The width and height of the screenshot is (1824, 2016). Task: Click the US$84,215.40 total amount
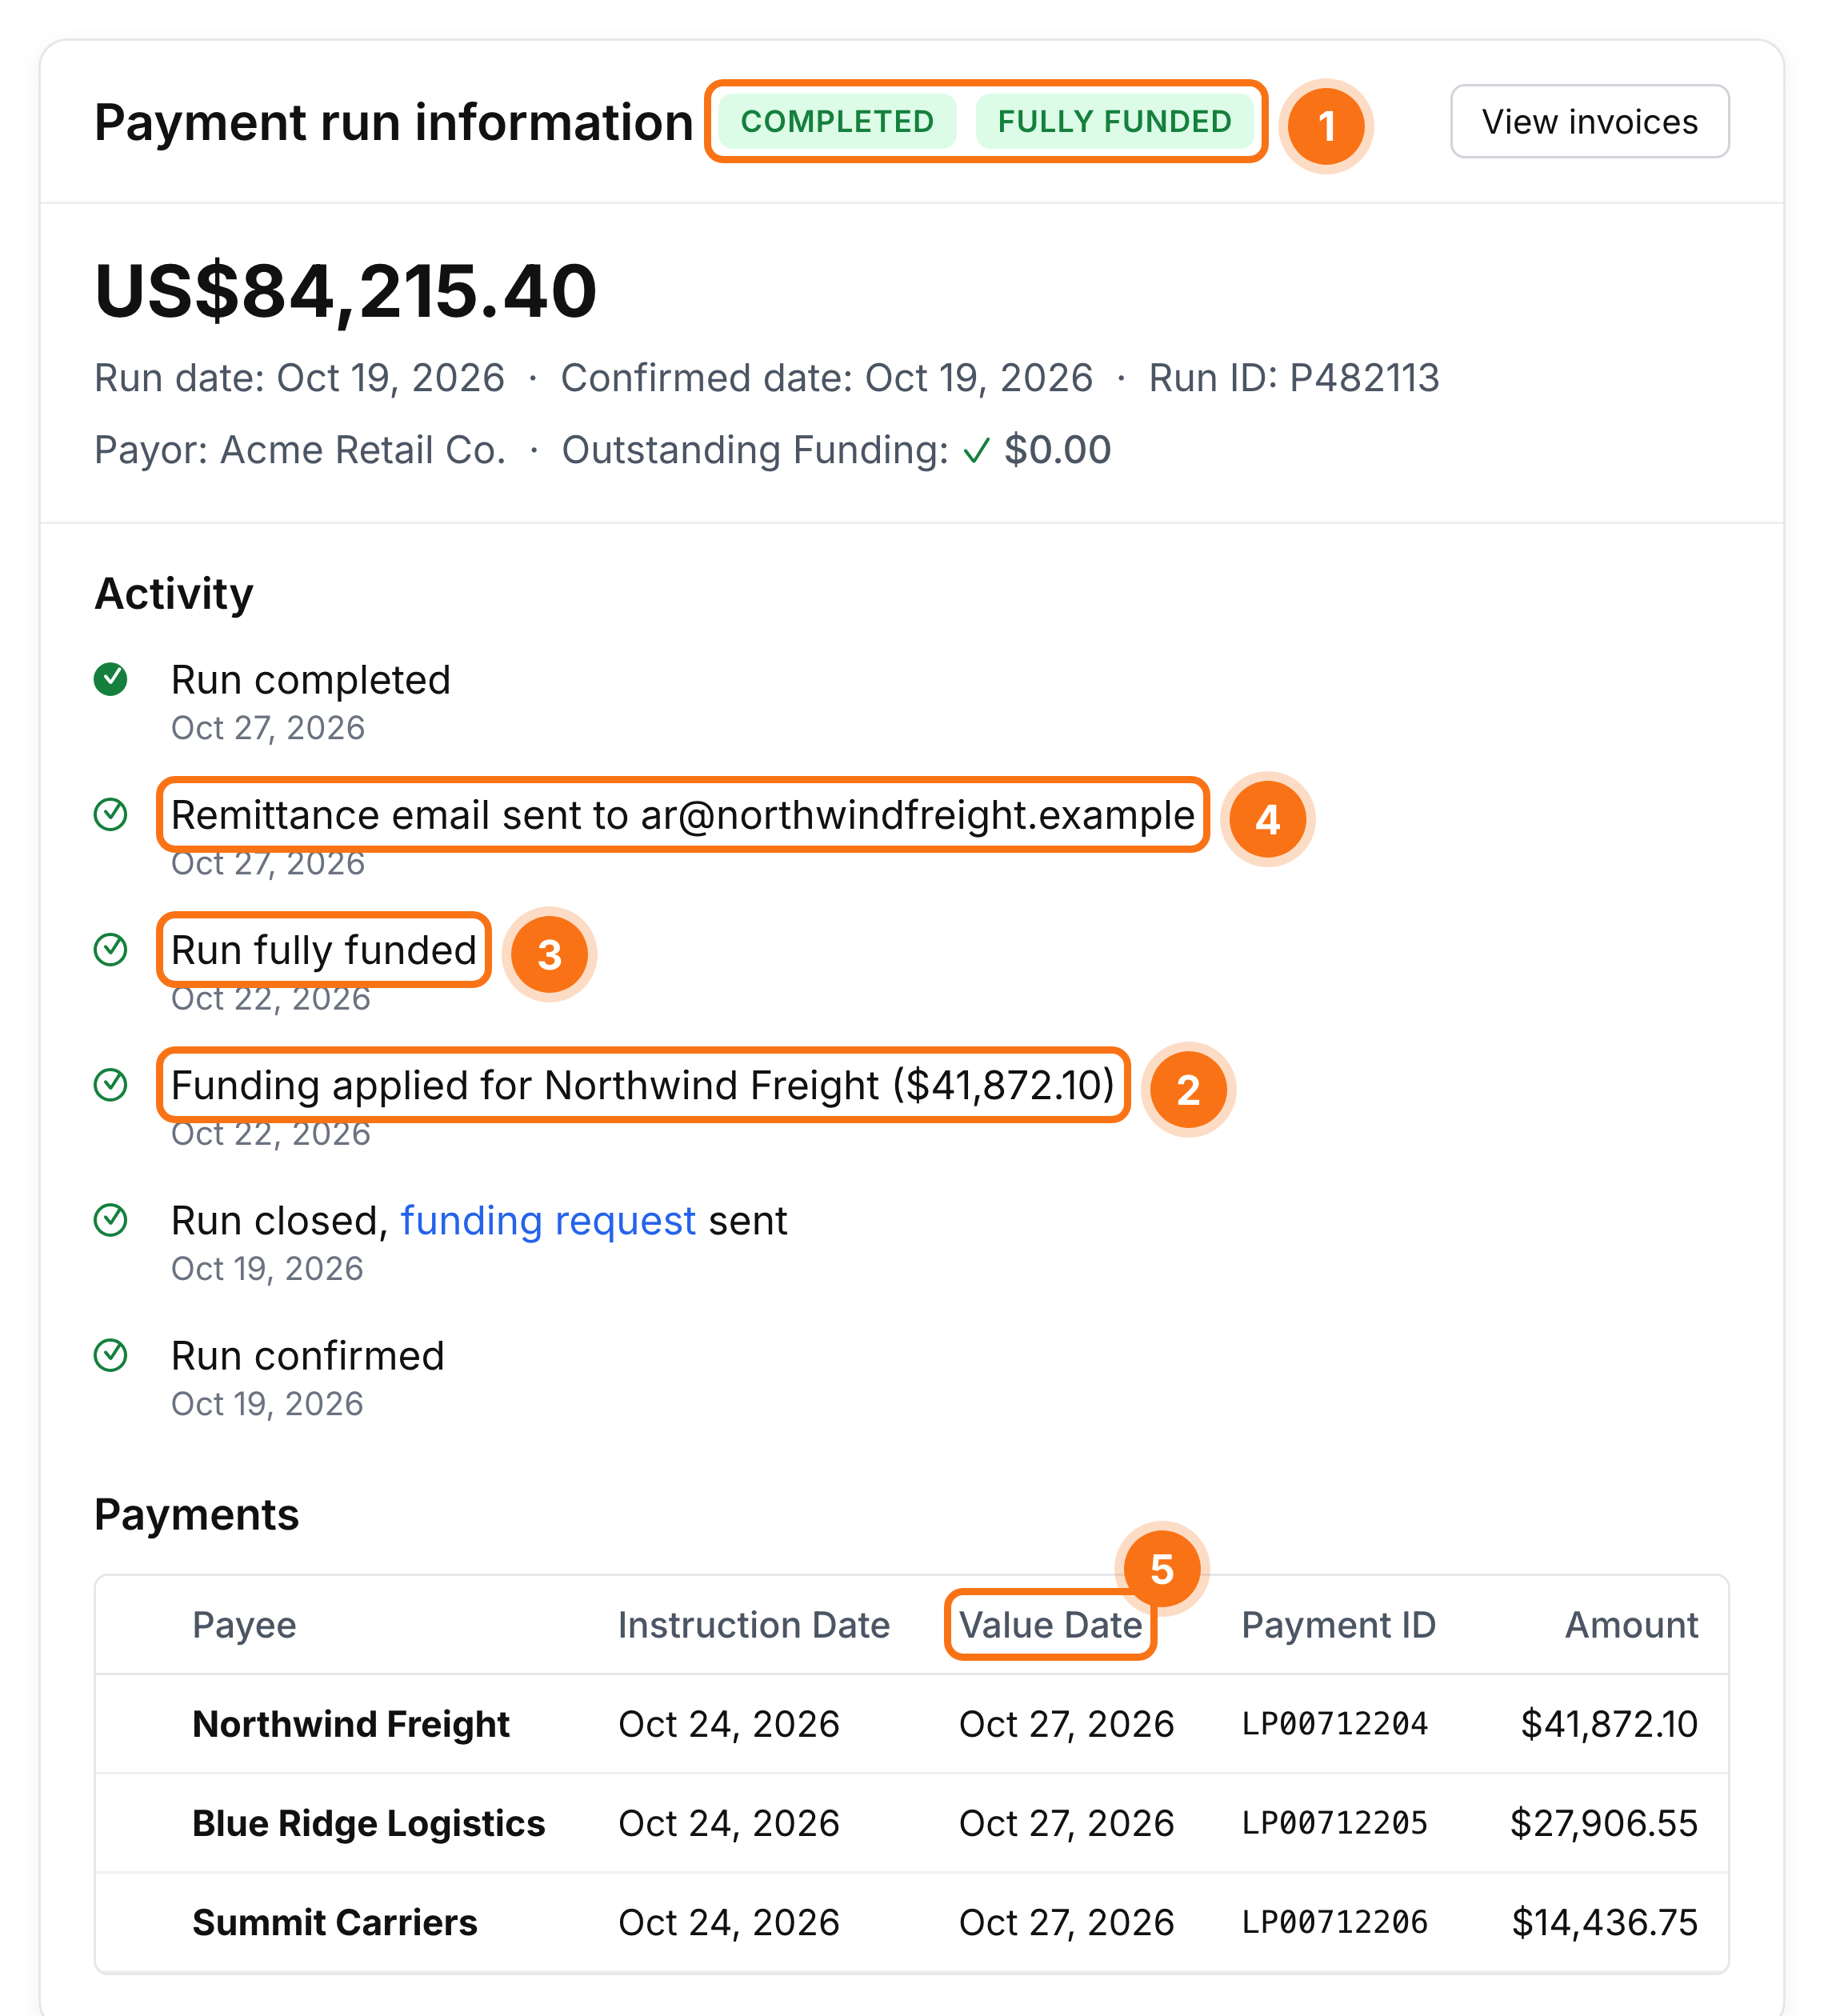pos(346,291)
